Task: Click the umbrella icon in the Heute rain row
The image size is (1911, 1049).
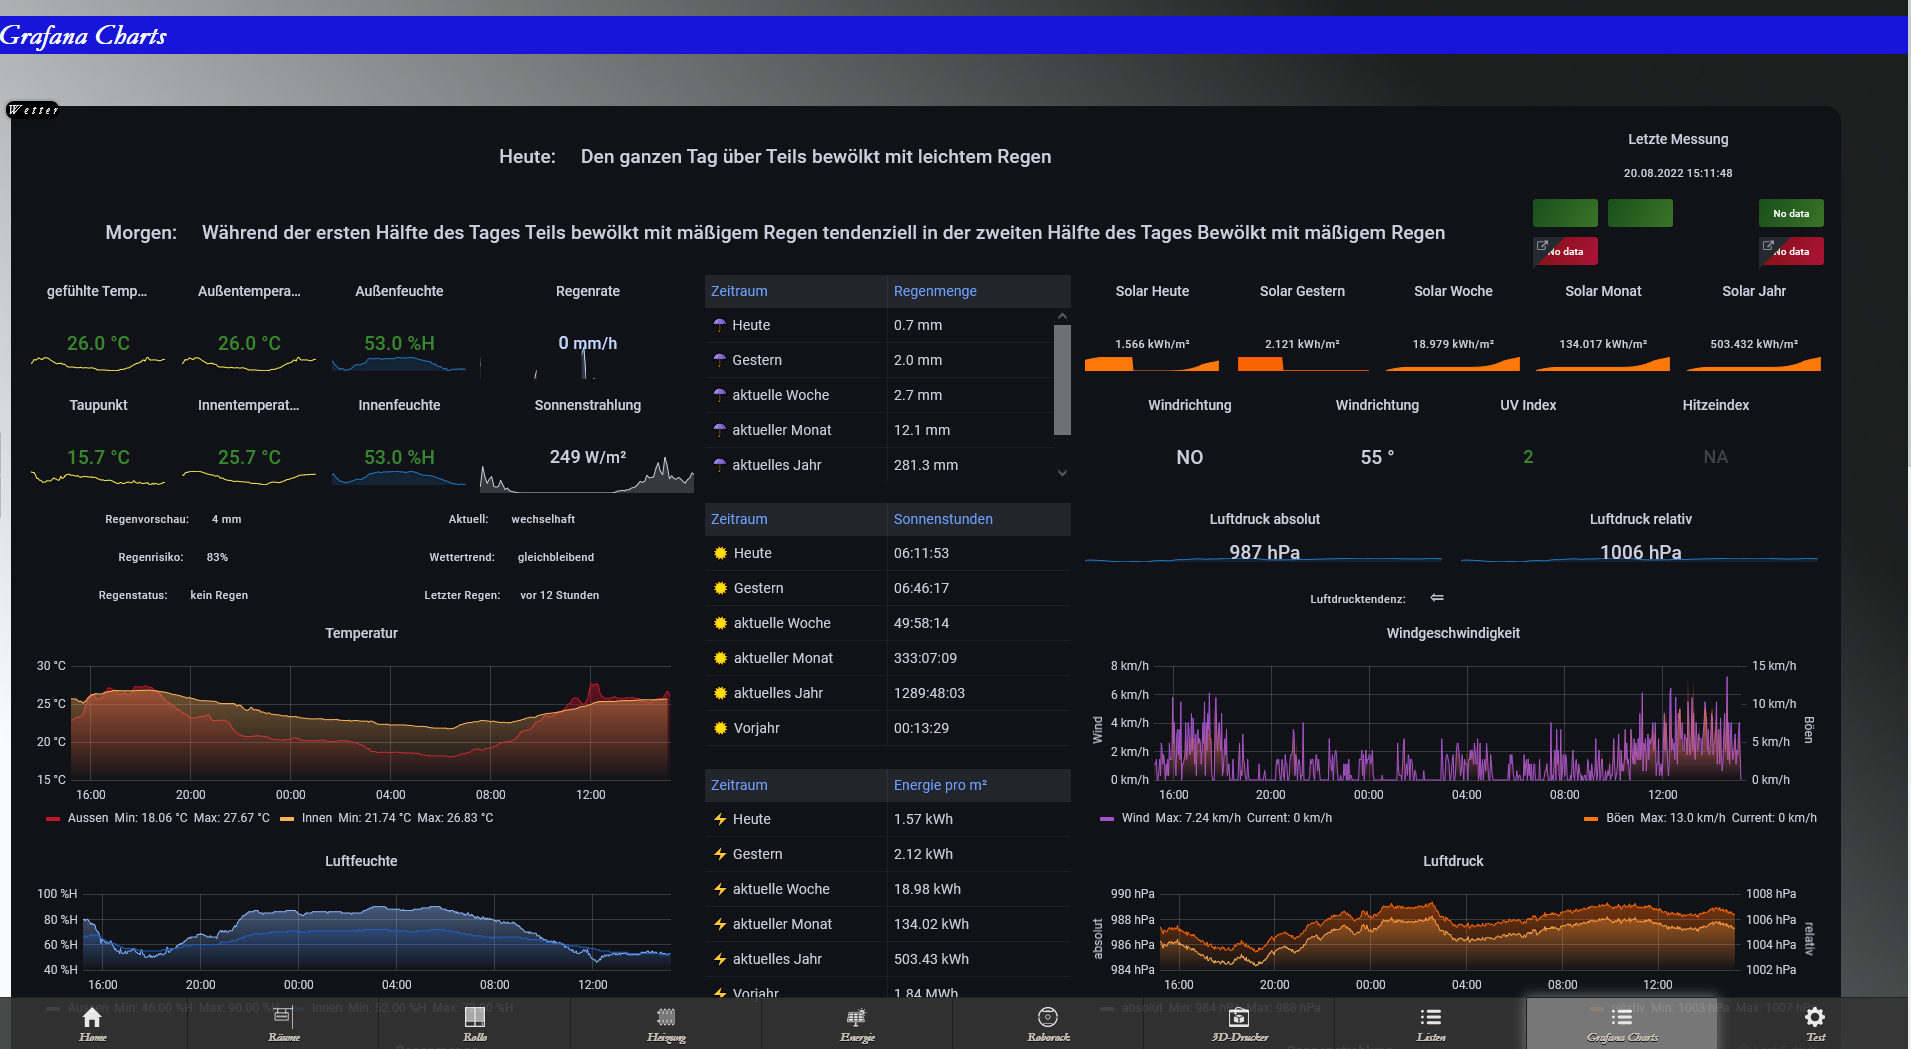Action: pos(719,325)
